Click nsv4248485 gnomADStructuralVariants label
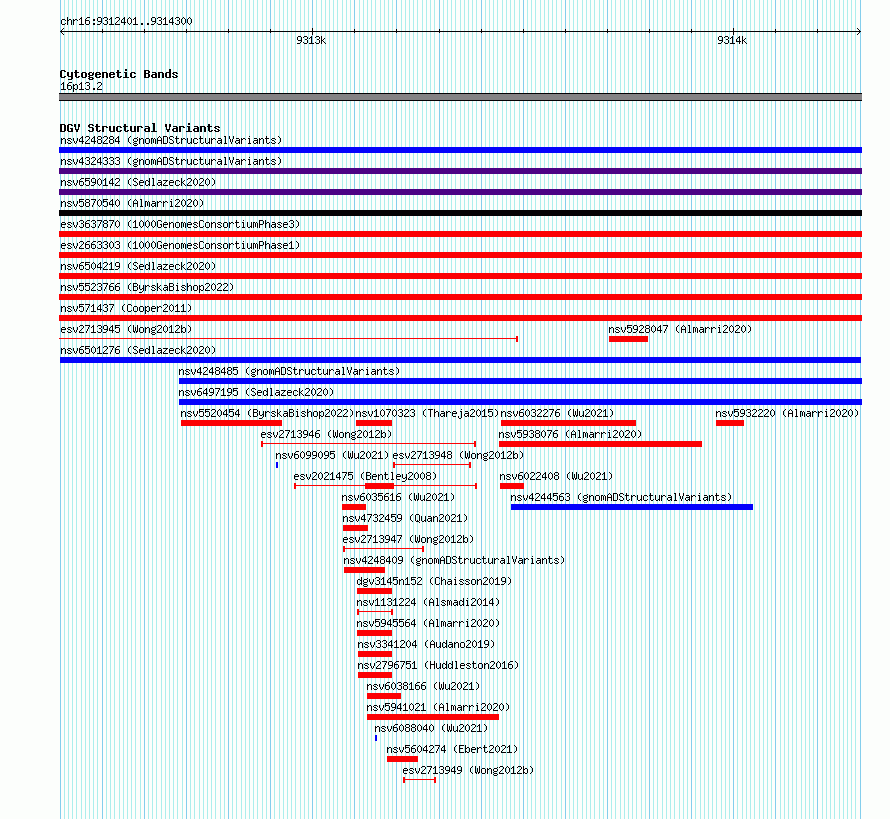890x819 pixels. tap(289, 371)
